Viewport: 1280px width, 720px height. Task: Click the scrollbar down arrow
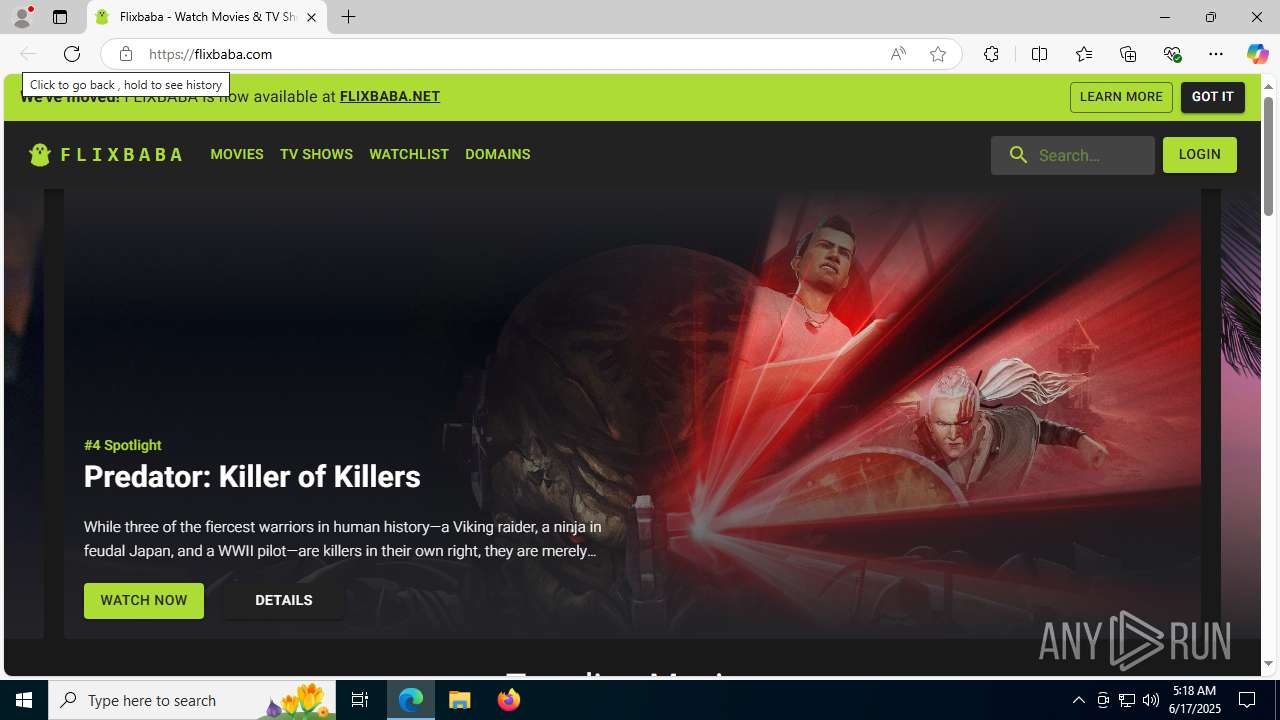coord(1268,664)
